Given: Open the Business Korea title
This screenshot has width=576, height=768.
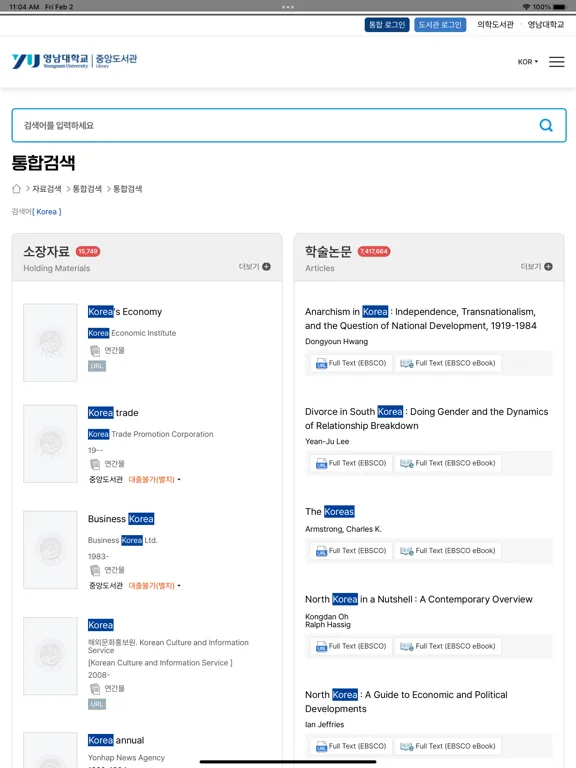Looking at the screenshot, I should pos(121,519).
